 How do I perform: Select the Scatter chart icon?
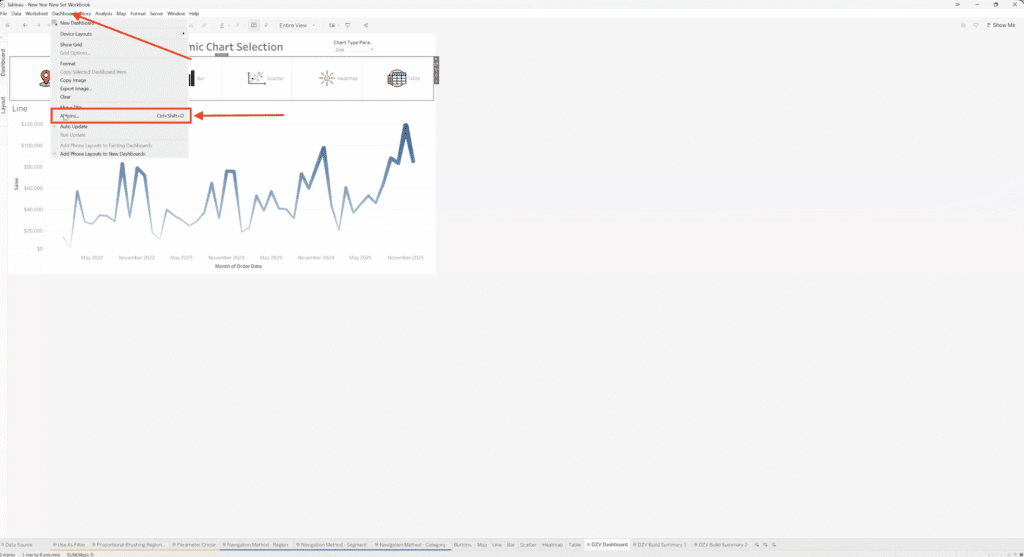(x=255, y=78)
